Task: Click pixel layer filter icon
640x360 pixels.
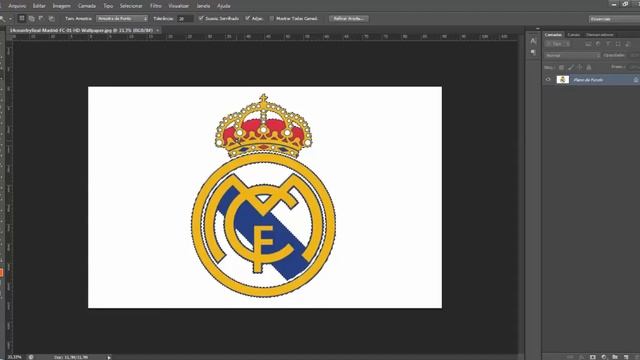Action: (588, 44)
